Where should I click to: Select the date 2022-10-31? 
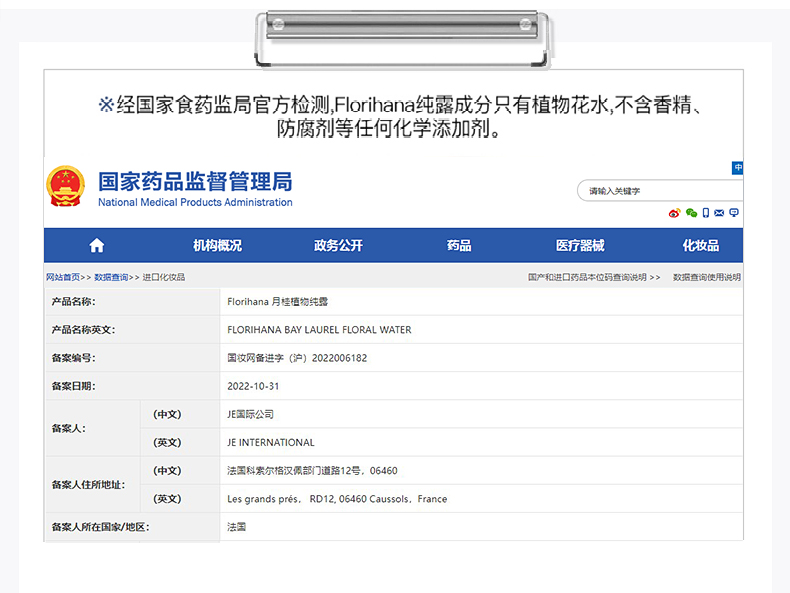[x=253, y=386]
